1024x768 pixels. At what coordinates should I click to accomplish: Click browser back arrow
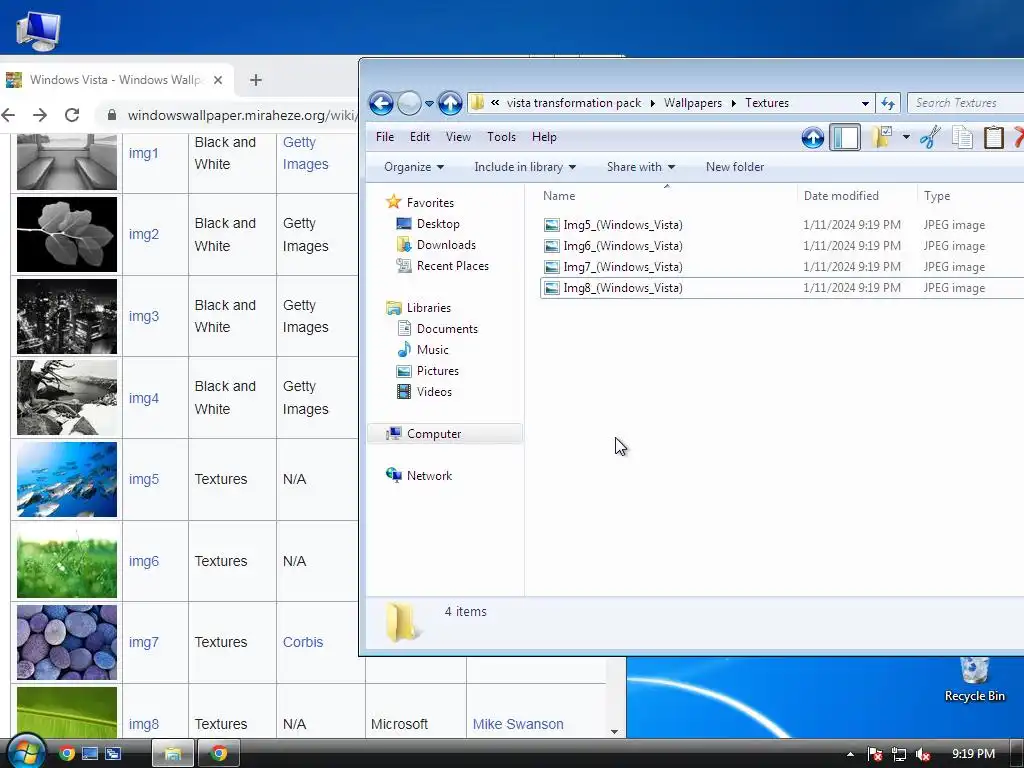[8, 115]
